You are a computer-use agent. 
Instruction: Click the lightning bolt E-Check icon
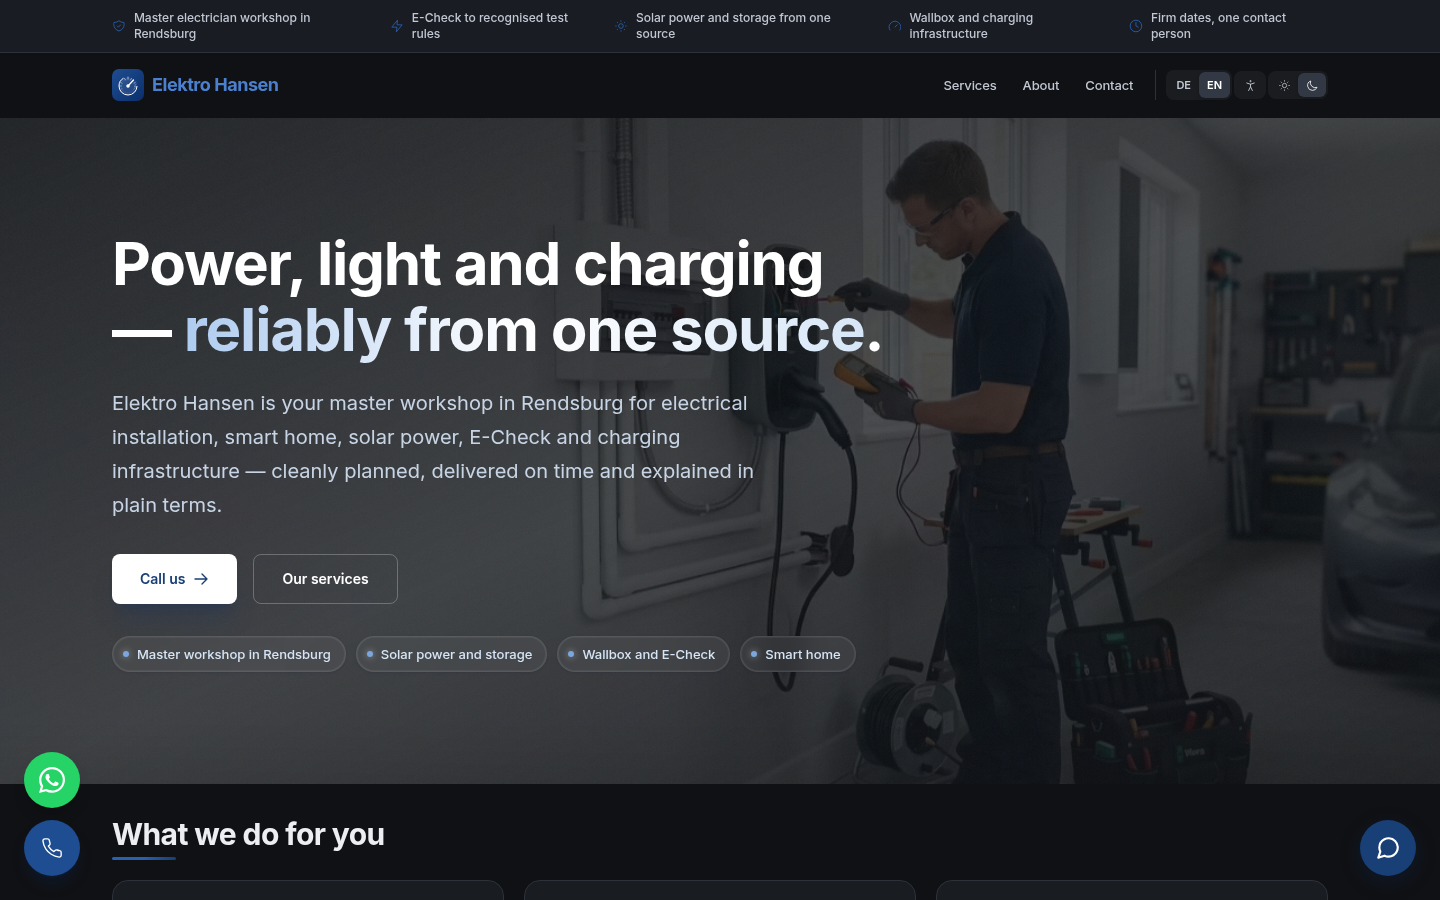click(397, 26)
